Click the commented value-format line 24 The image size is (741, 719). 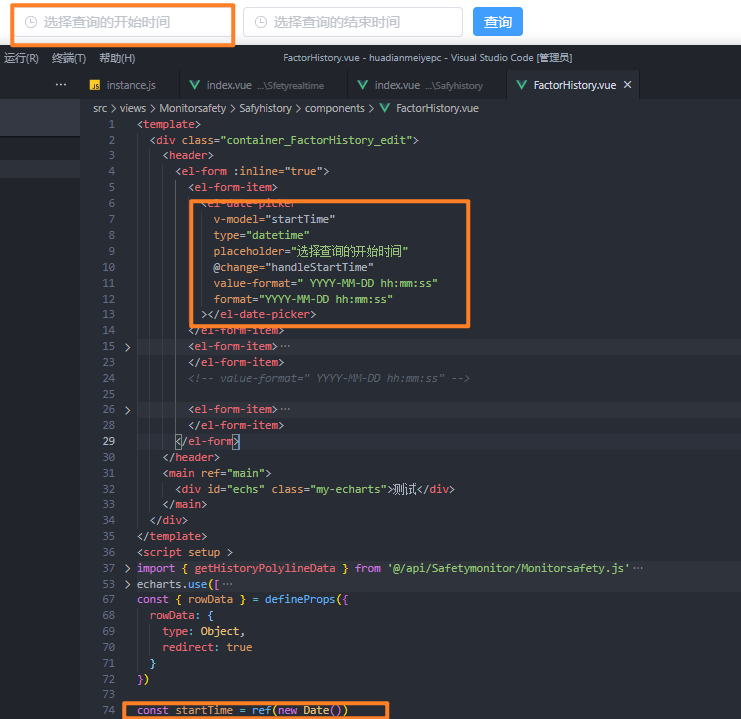point(329,378)
